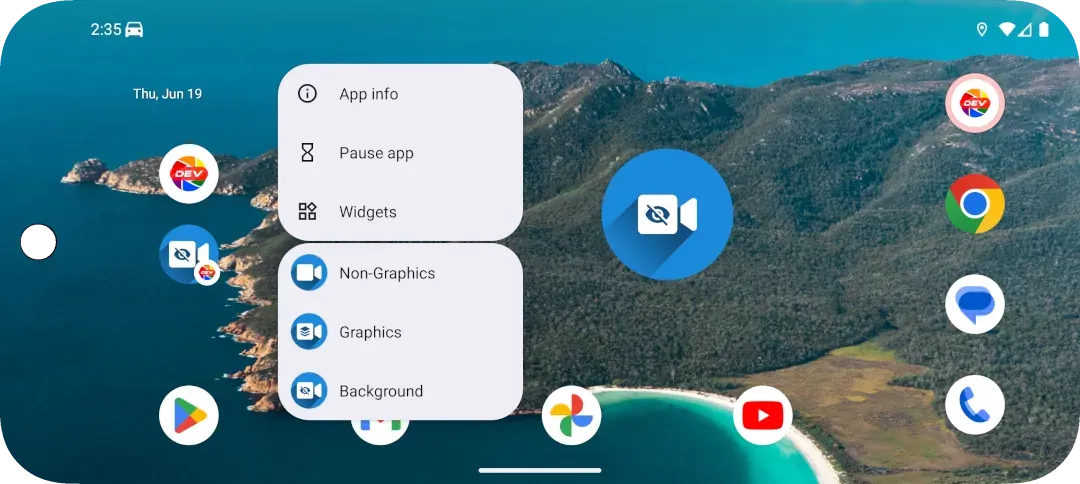Tap the battery status icon
Image resolution: width=1080 pixels, height=484 pixels.
[x=1044, y=30]
